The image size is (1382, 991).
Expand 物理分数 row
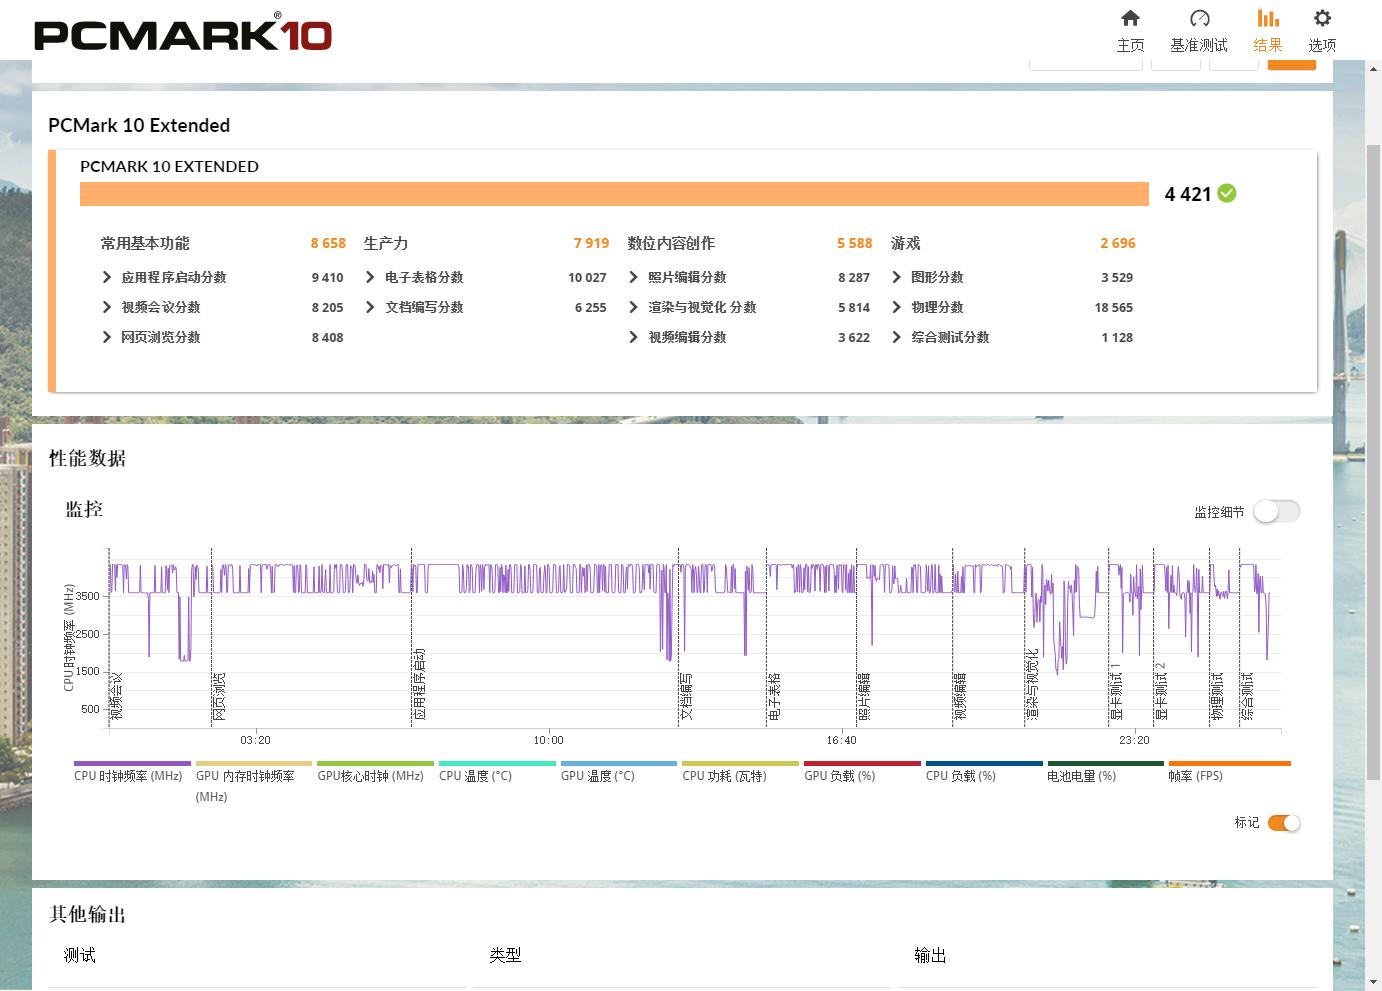coord(896,307)
